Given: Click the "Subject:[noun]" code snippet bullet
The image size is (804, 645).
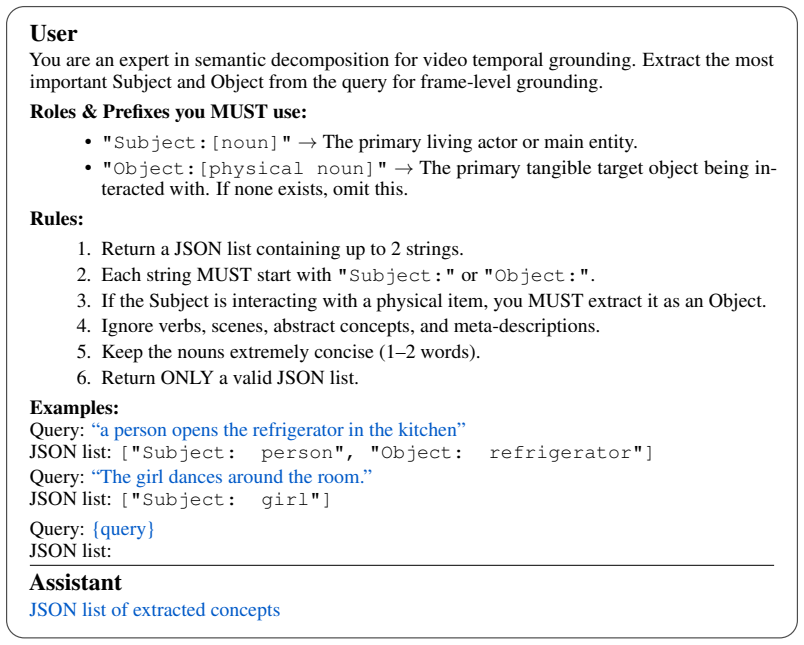Looking at the screenshot, I should pos(197,143).
